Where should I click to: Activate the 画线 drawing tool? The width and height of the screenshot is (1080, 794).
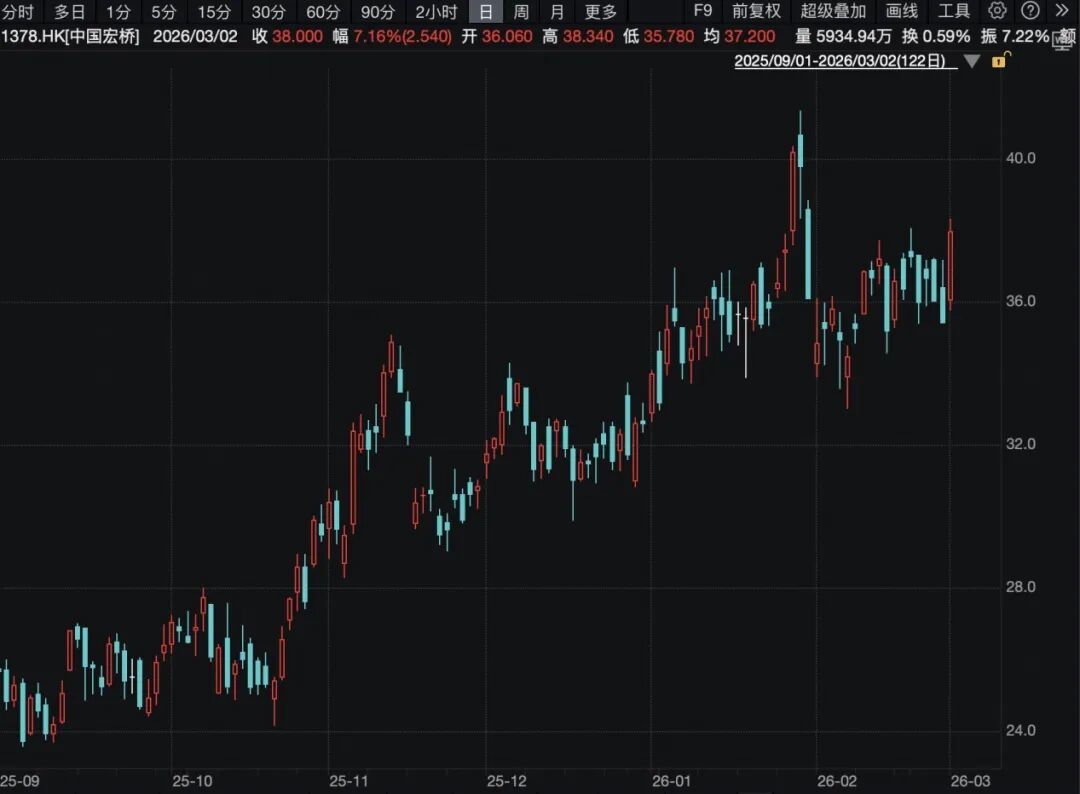pos(902,11)
